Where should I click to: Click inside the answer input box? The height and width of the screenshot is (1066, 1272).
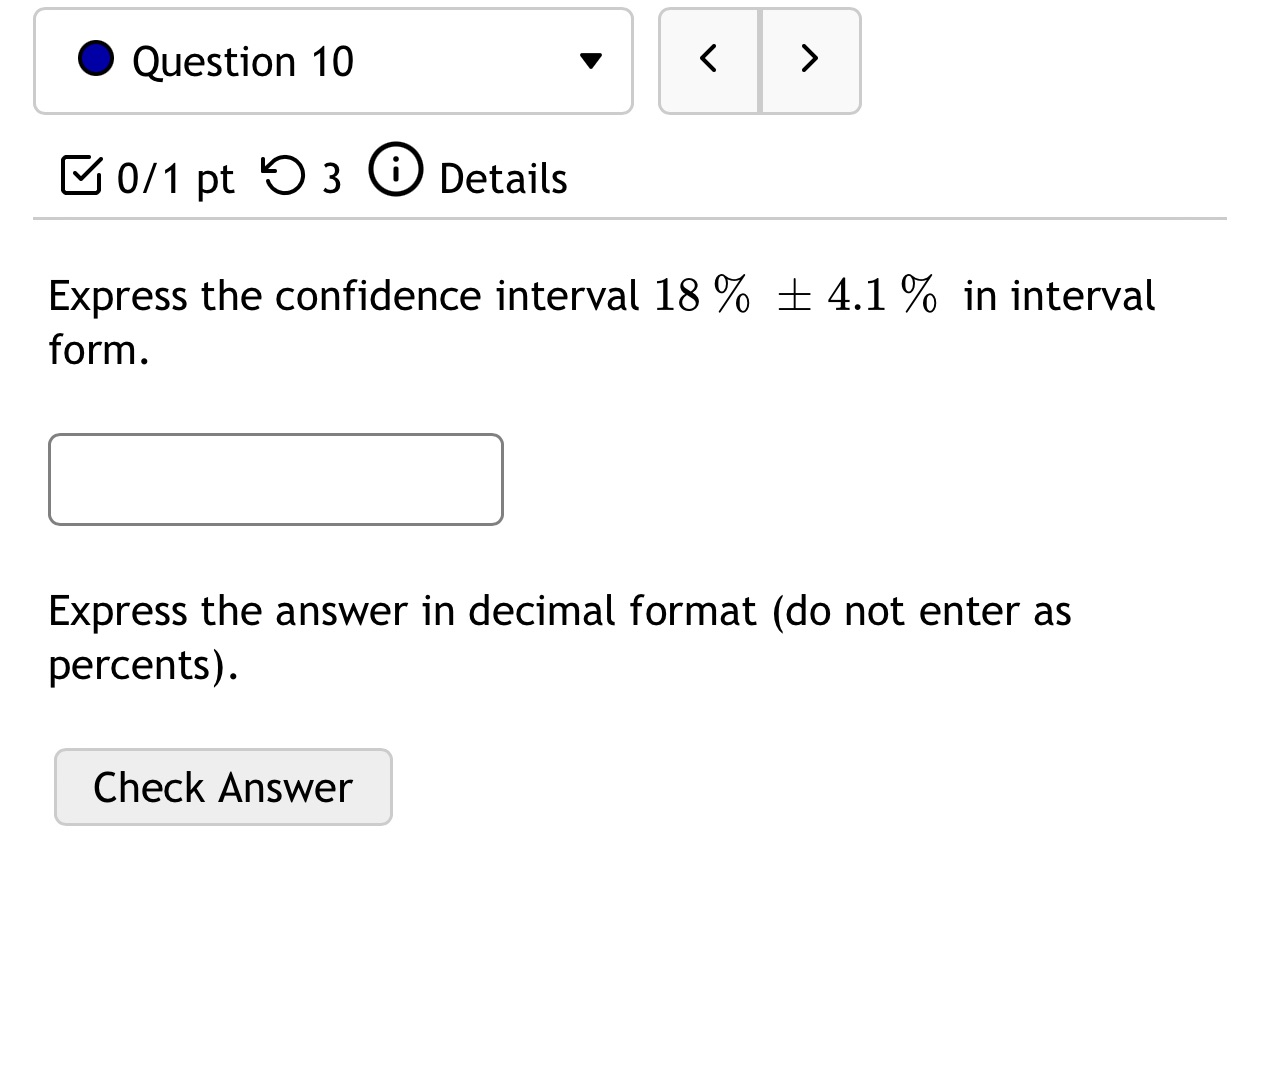point(275,479)
